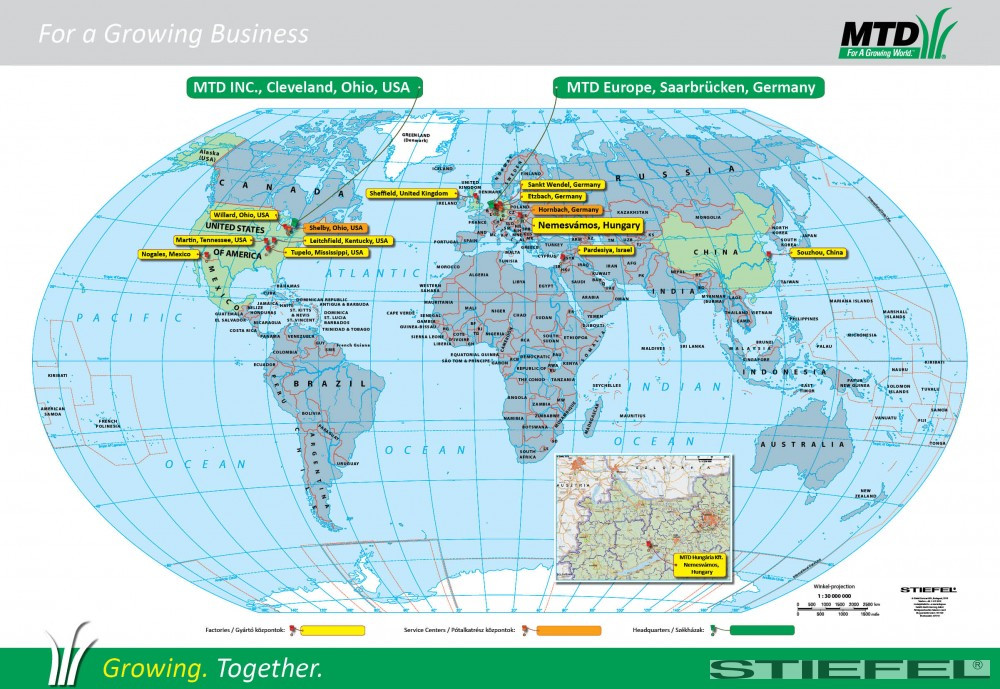Screen dimensions: 1000x689
Task: Click the map pin next to Nogales, Mexico
Action: (205, 256)
